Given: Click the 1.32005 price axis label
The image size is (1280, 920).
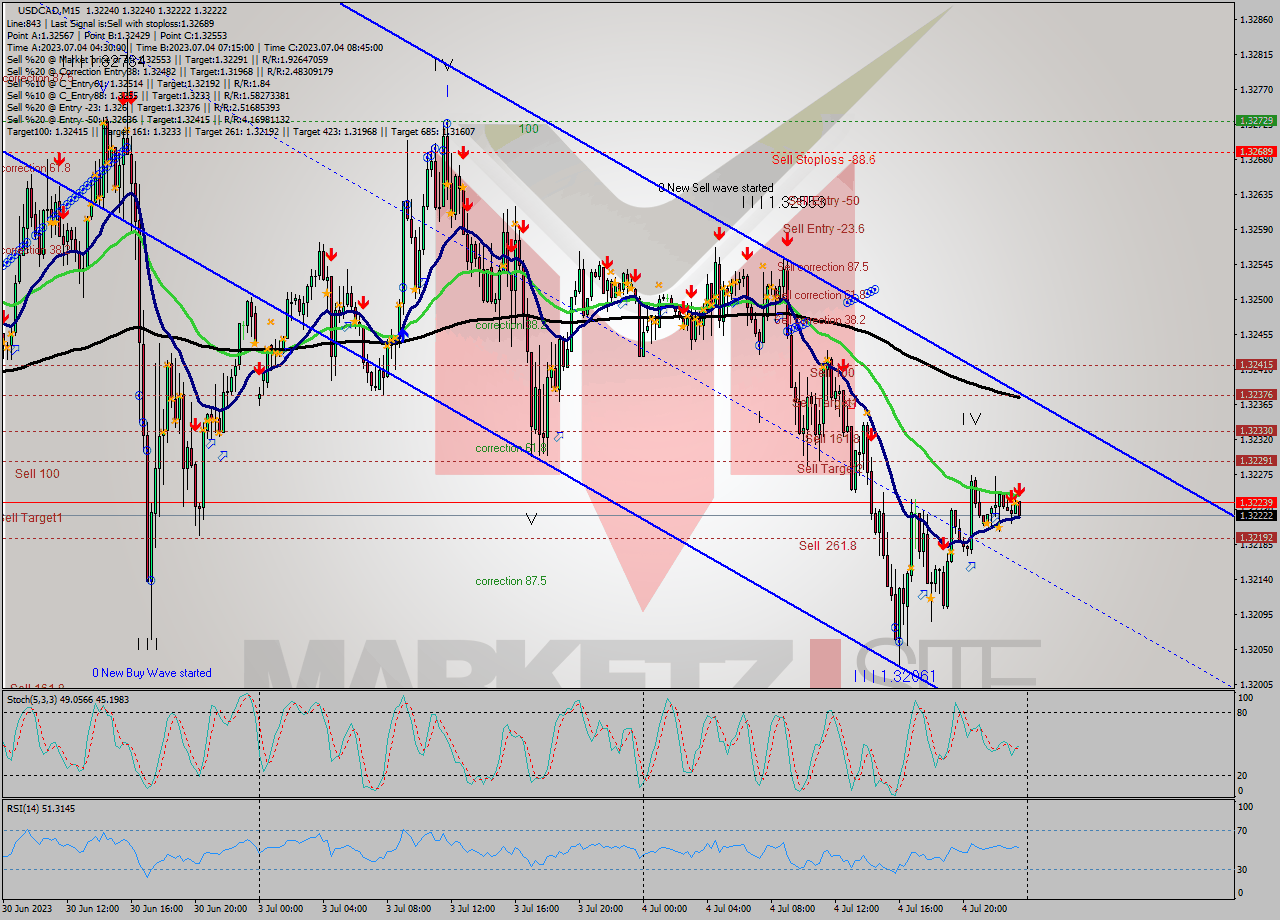Looking at the screenshot, I should coord(1255,685).
